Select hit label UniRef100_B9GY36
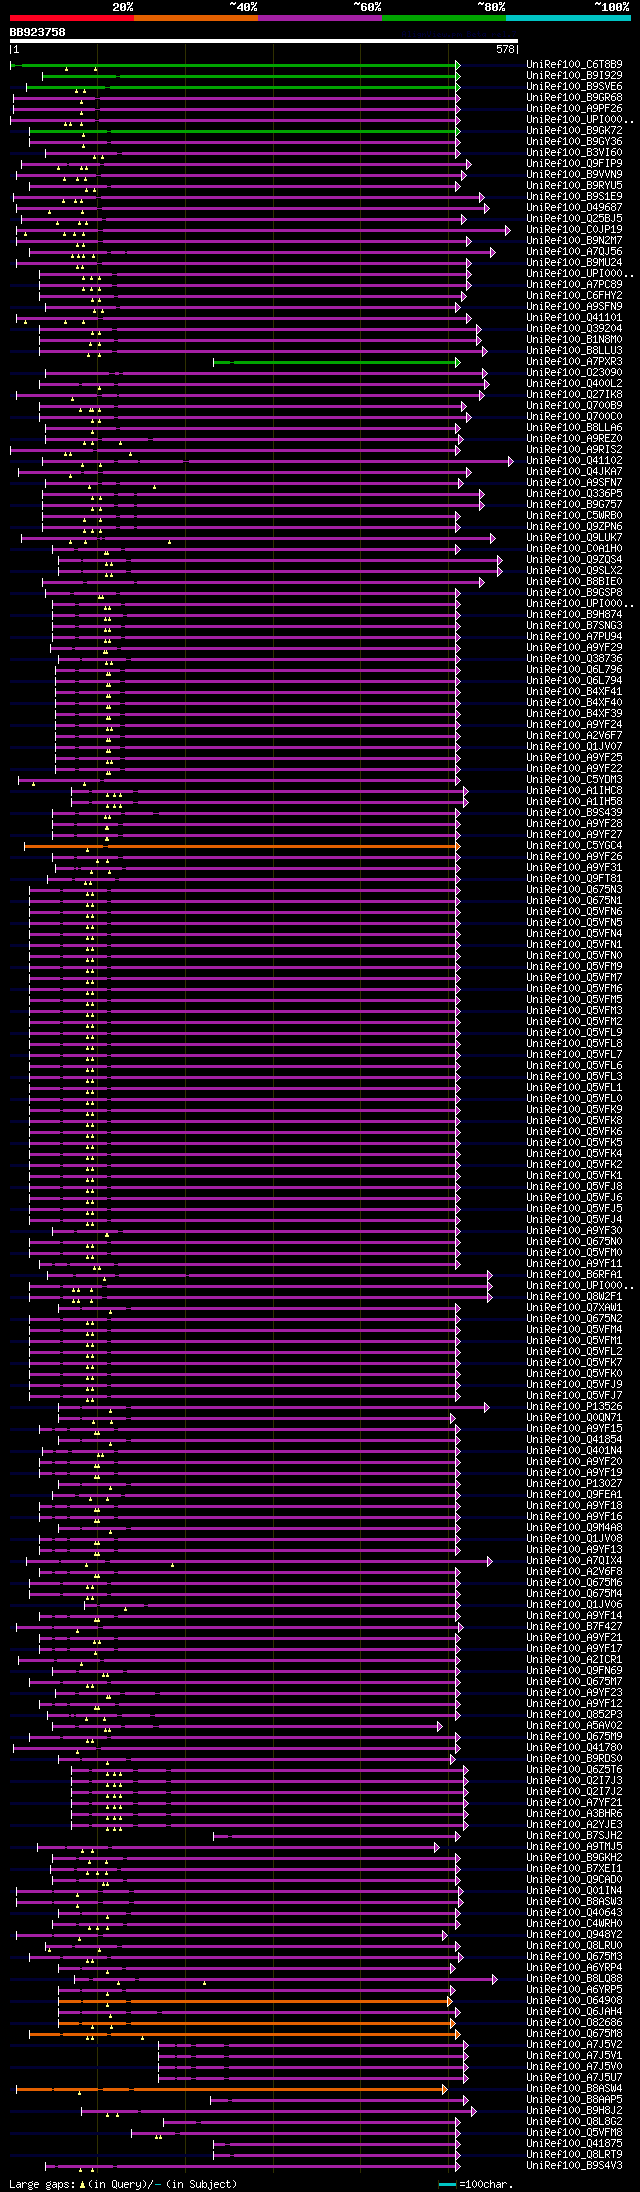This screenshot has width=640, height=2192. click(574, 142)
